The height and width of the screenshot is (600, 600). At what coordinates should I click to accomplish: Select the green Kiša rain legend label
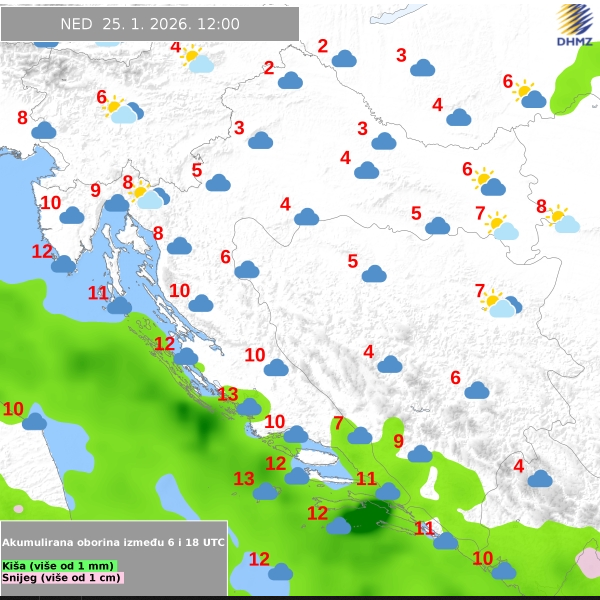pos(58,565)
